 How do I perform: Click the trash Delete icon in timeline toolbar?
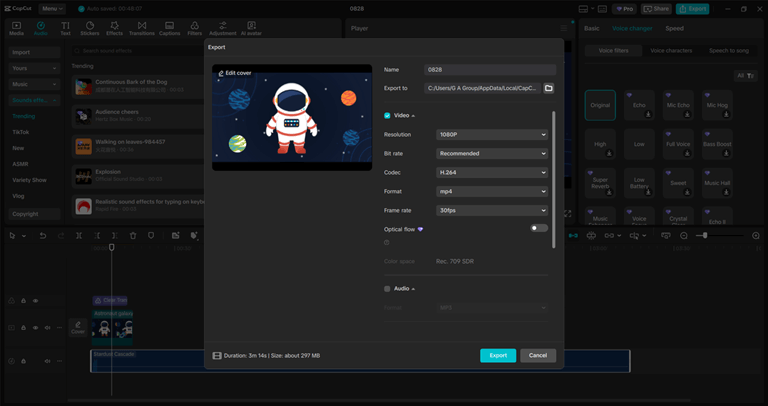click(133, 236)
